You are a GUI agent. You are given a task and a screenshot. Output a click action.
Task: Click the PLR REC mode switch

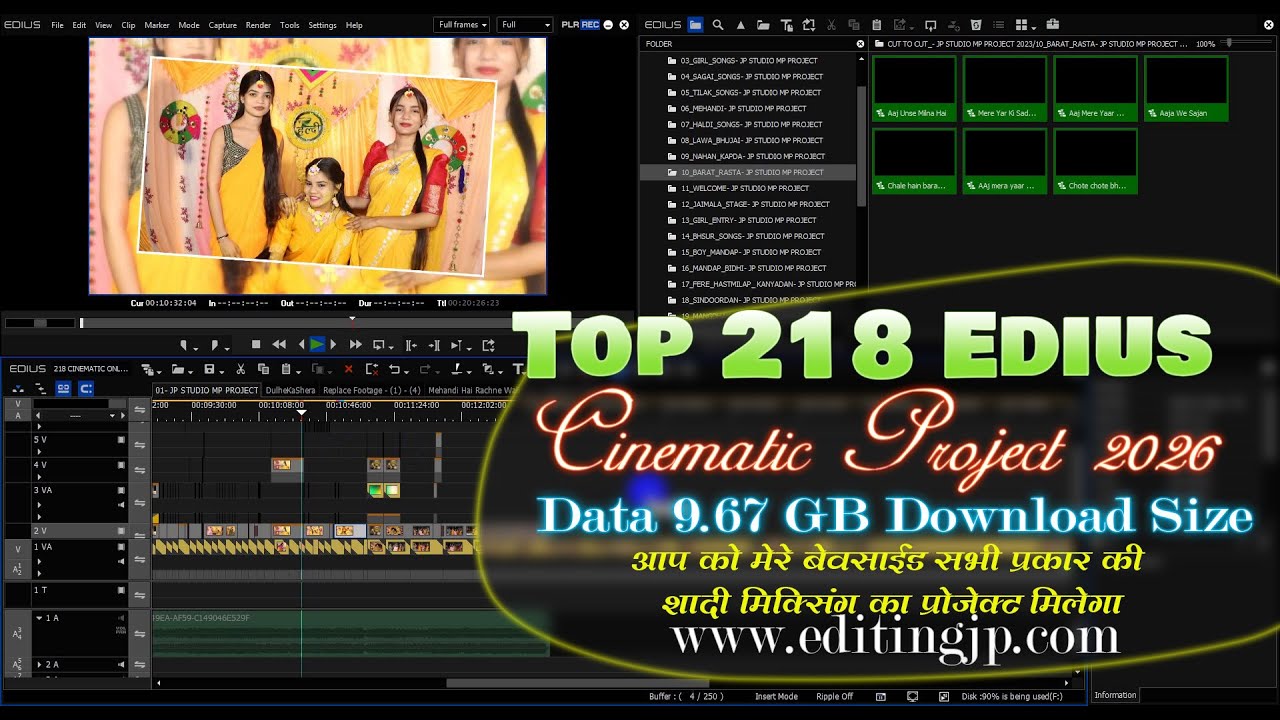coord(581,25)
